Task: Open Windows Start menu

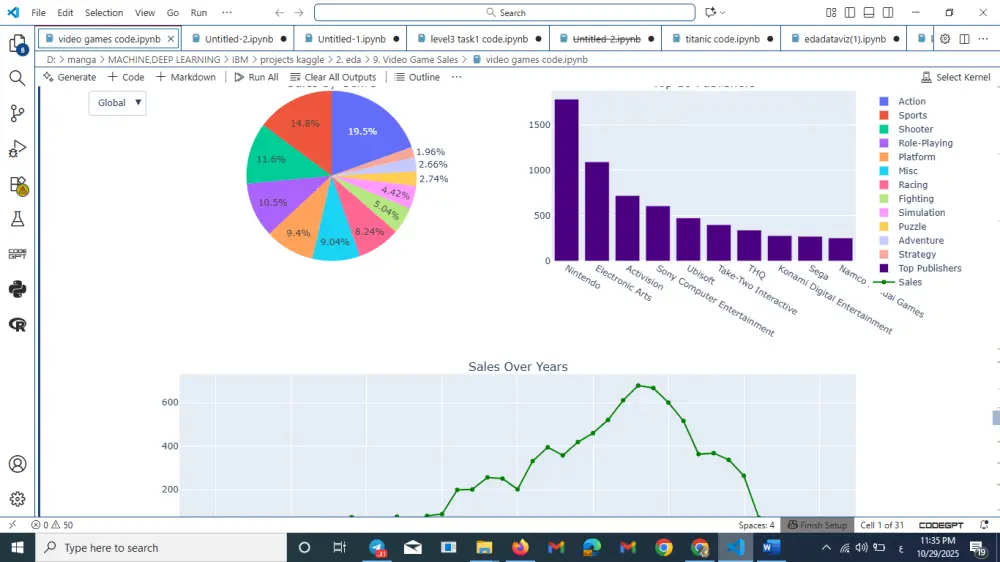Action: click(17, 547)
